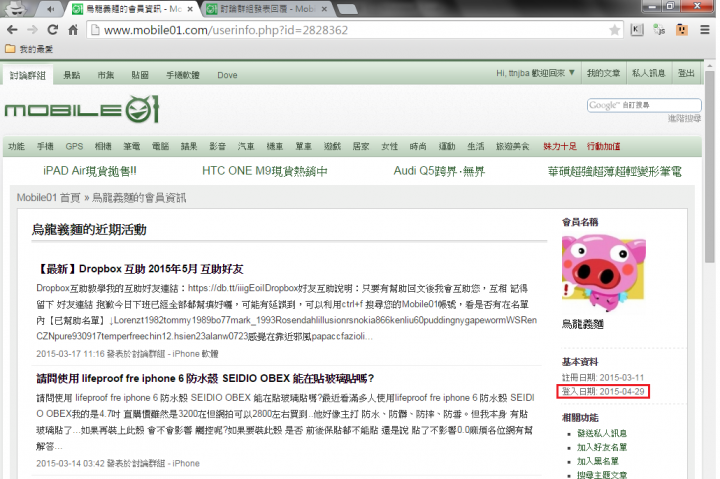
Task: Click the 華碩超強超薄 laptop ad link
Action: (x=614, y=172)
